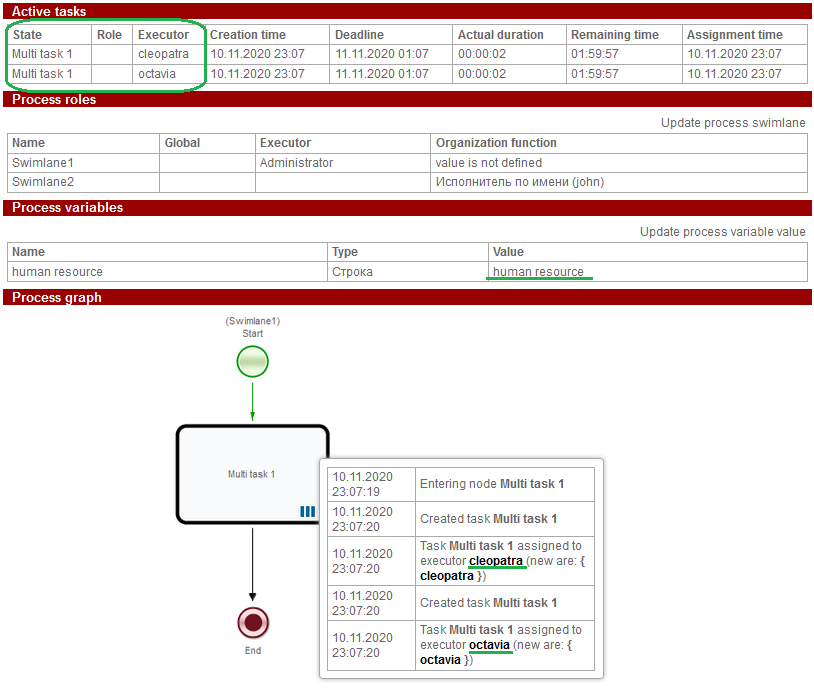
Task: Open the Update process swimlane link
Action: 733,123
